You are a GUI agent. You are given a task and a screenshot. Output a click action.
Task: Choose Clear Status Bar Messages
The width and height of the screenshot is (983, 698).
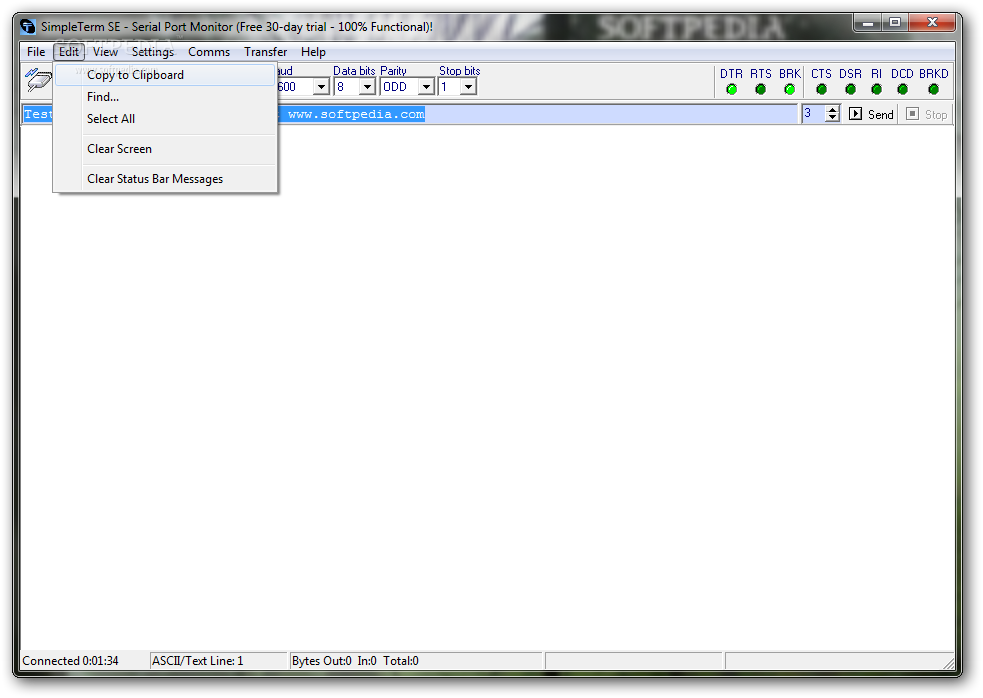coord(165,179)
